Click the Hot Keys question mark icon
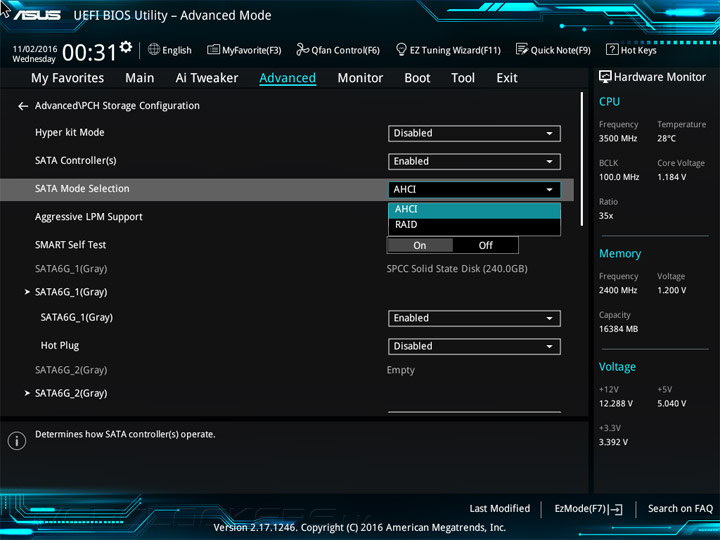The height and width of the screenshot is (540, 720). click(x=612, y=49)
